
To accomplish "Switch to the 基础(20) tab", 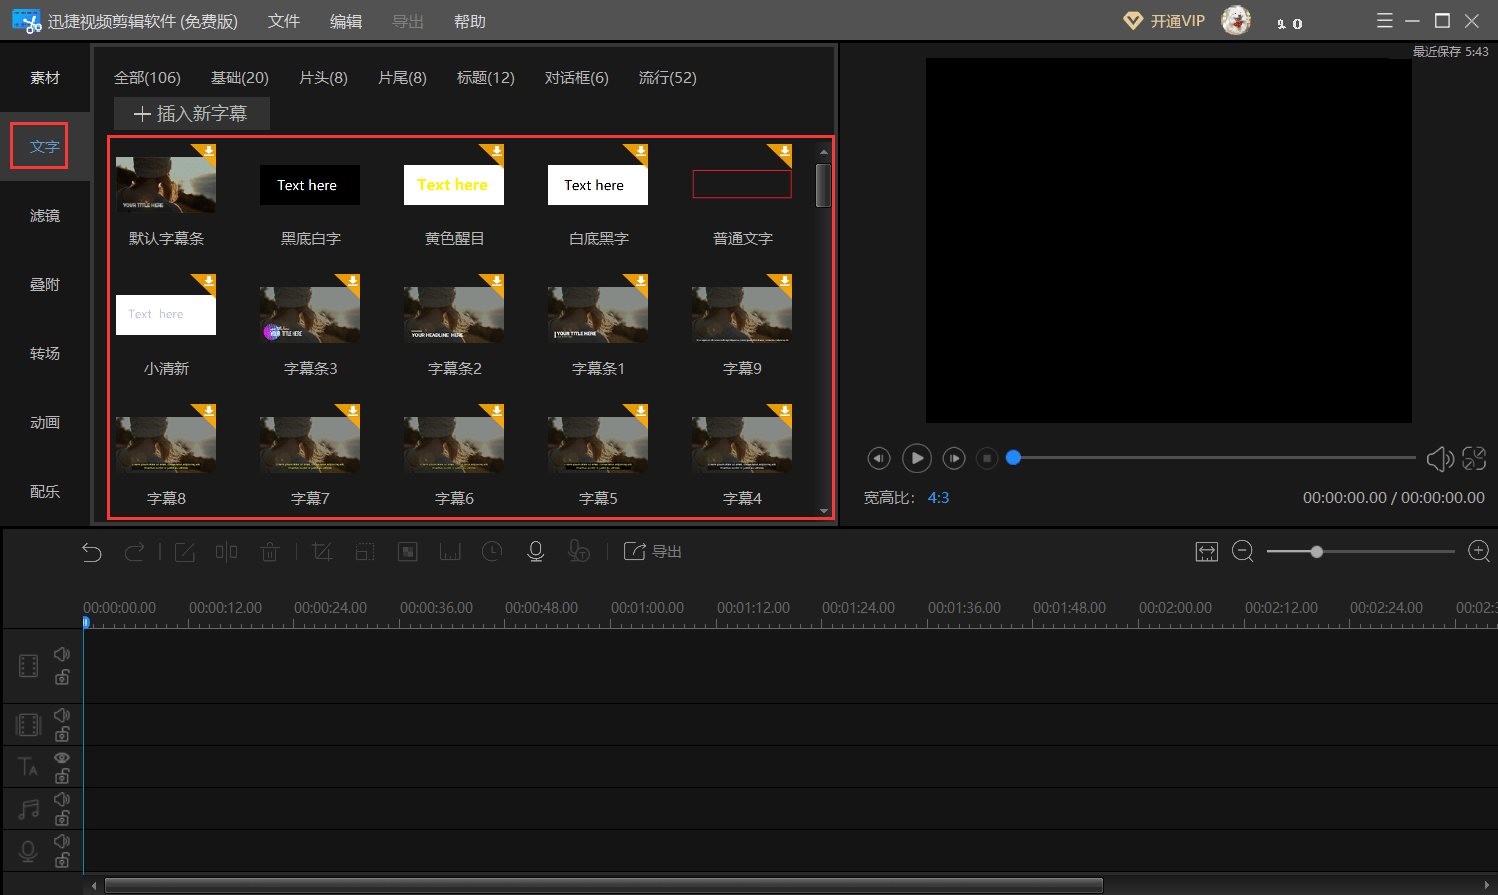I will coord(240,77).
